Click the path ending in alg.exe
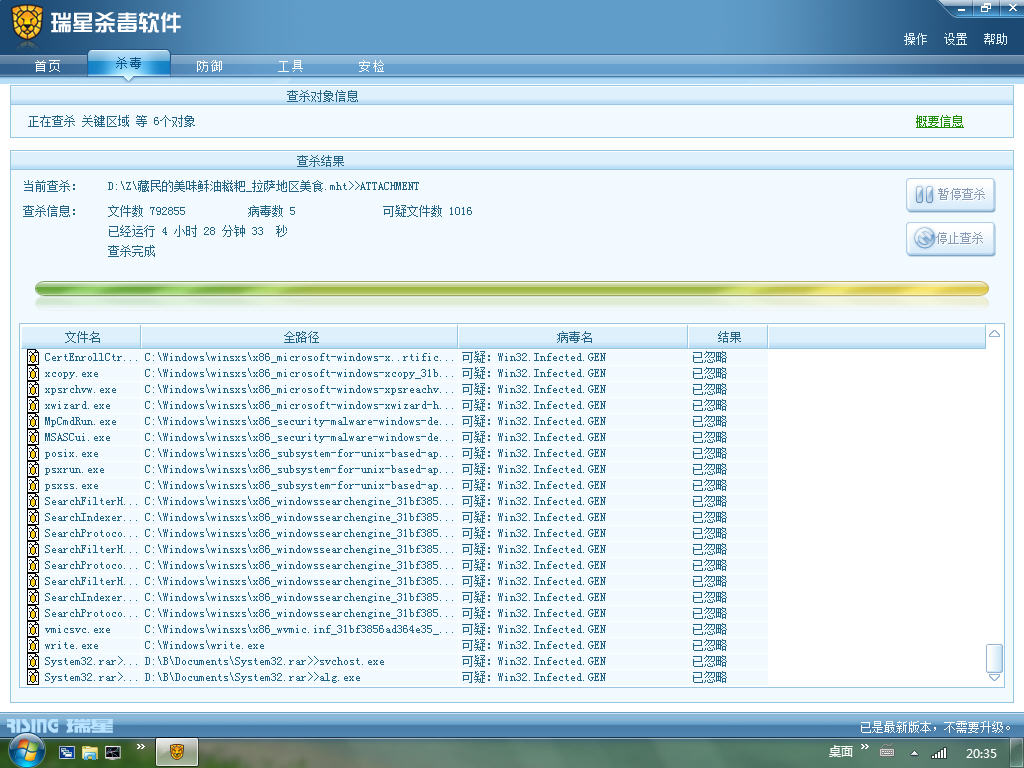This screenshot has width=1024, height=768. [252, 677]
